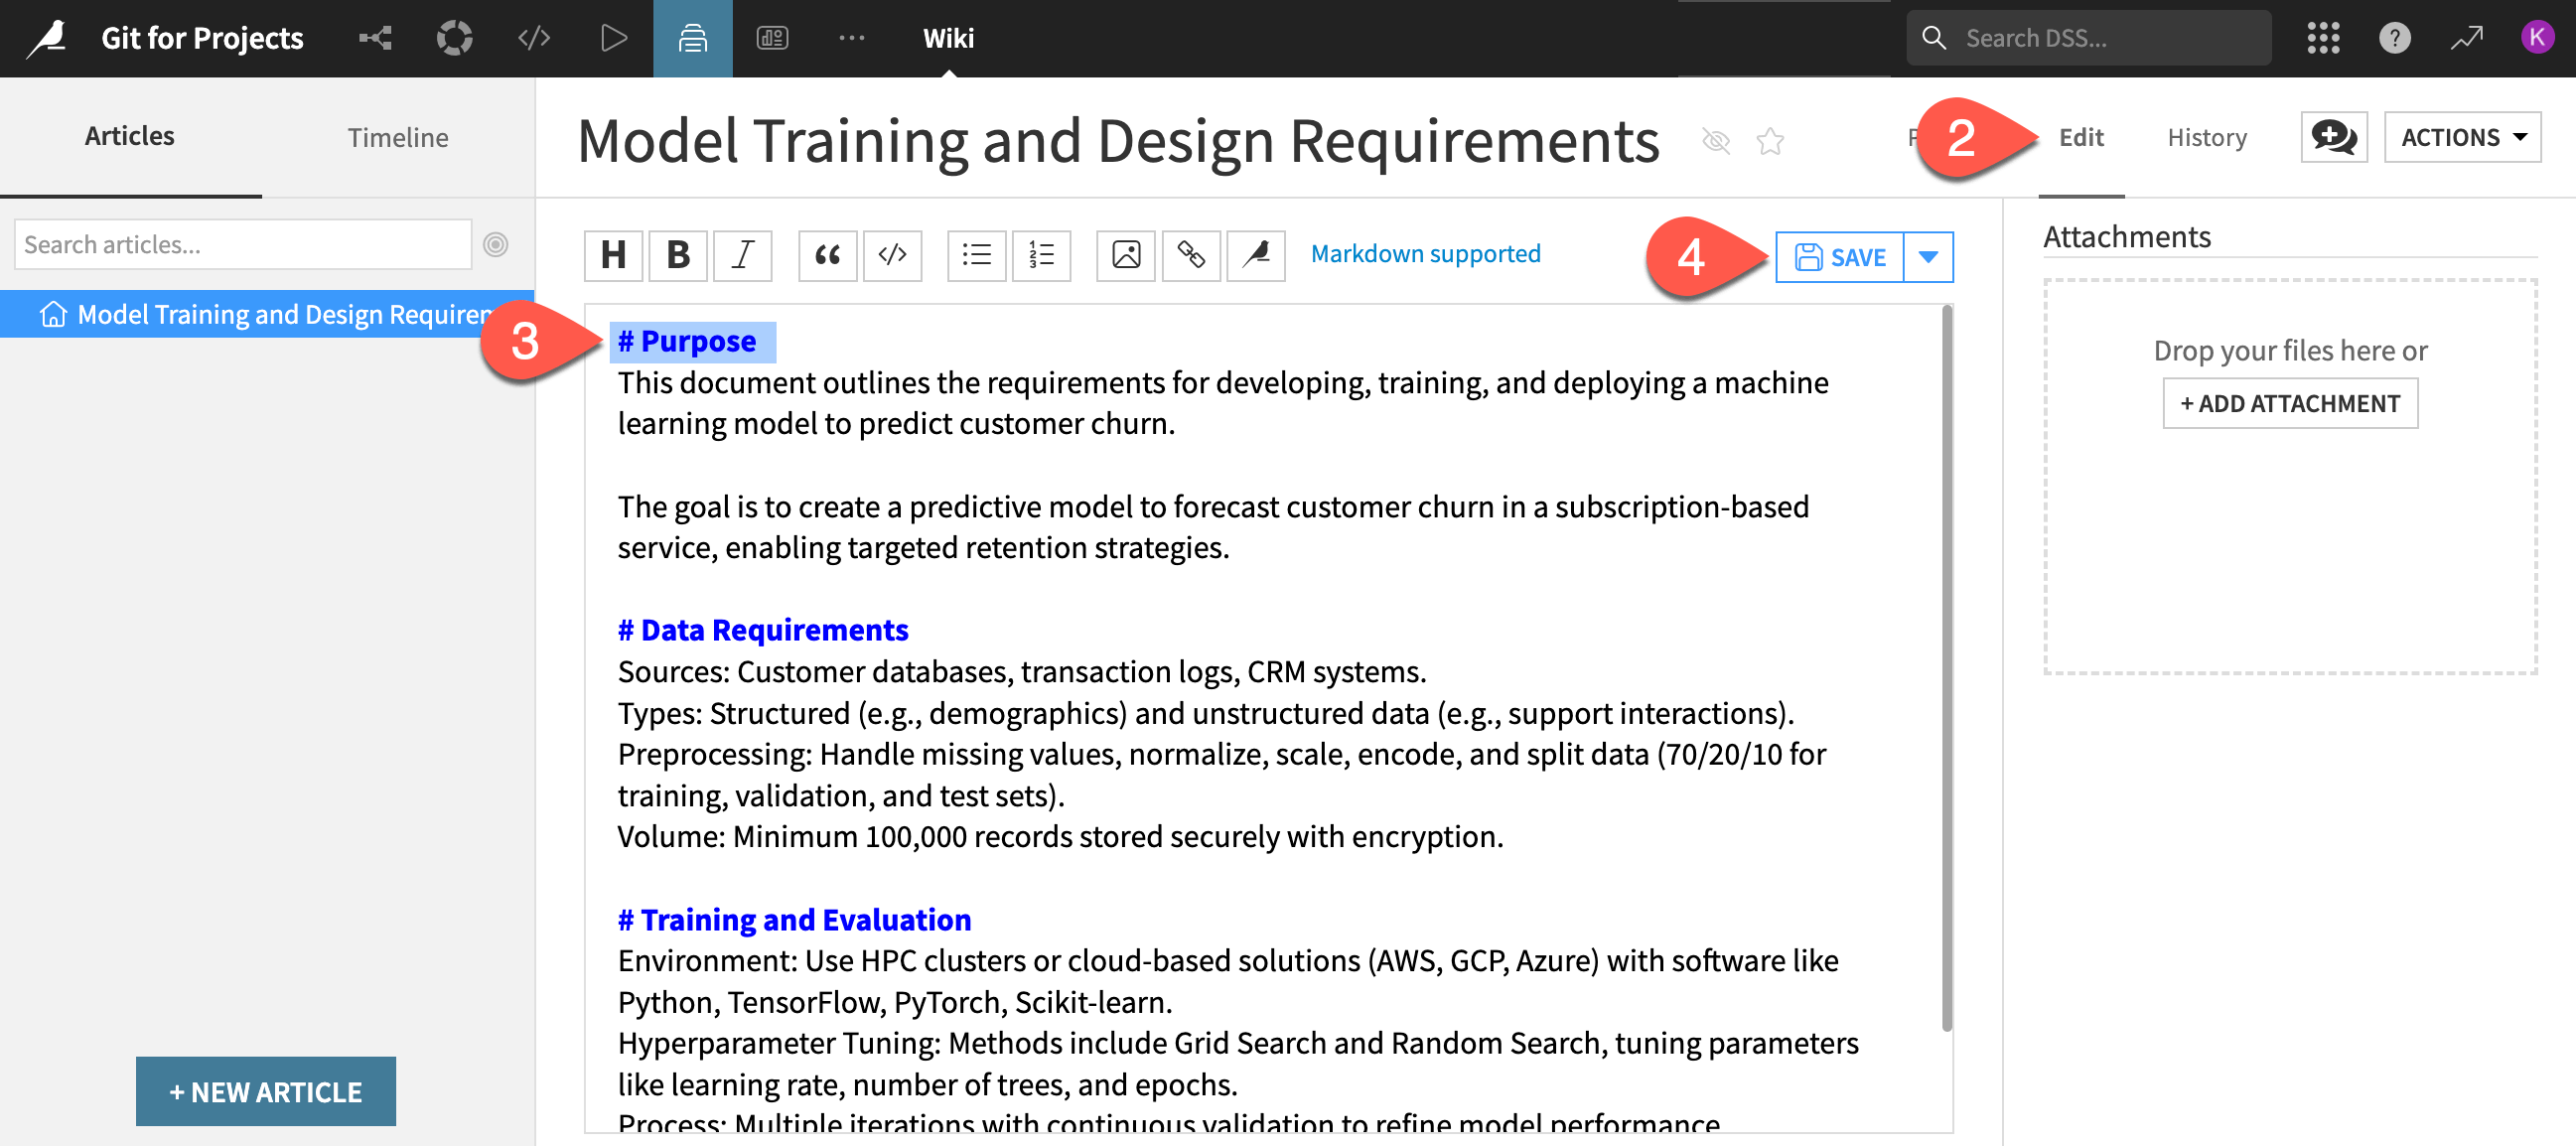
Task: Click ADD ATTACHMENT button
Action: tap(2290, 402)
